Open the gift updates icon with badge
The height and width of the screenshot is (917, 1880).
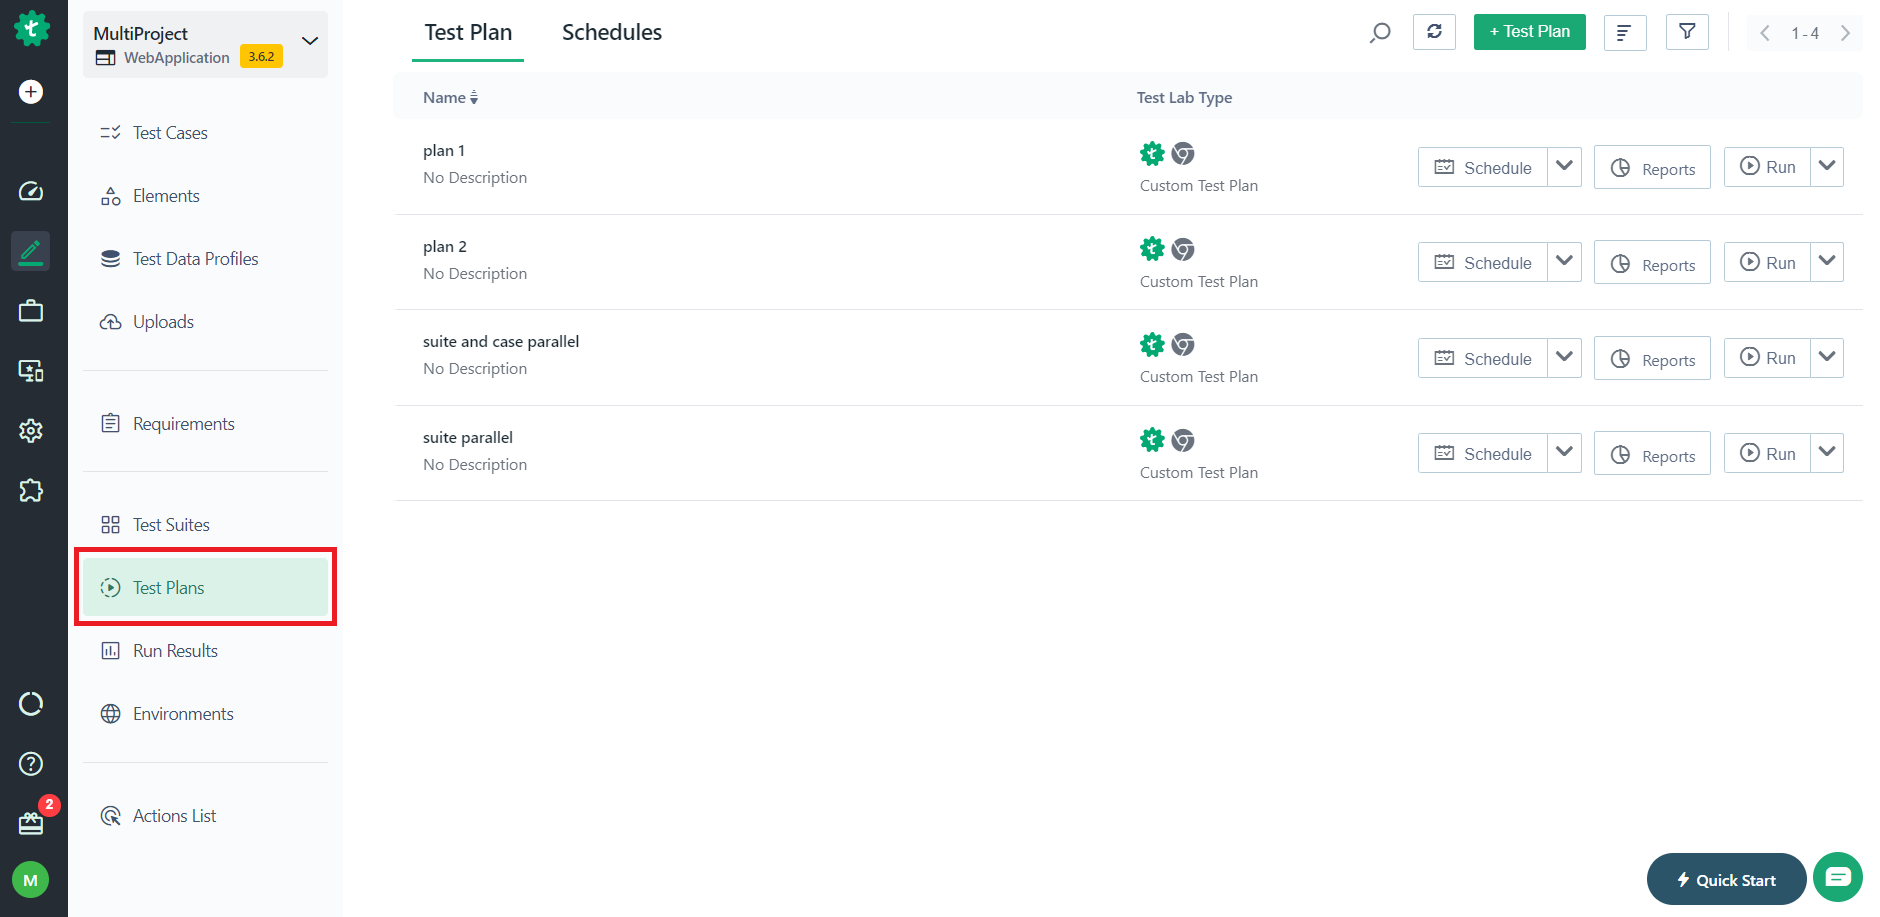pos(31,823)
